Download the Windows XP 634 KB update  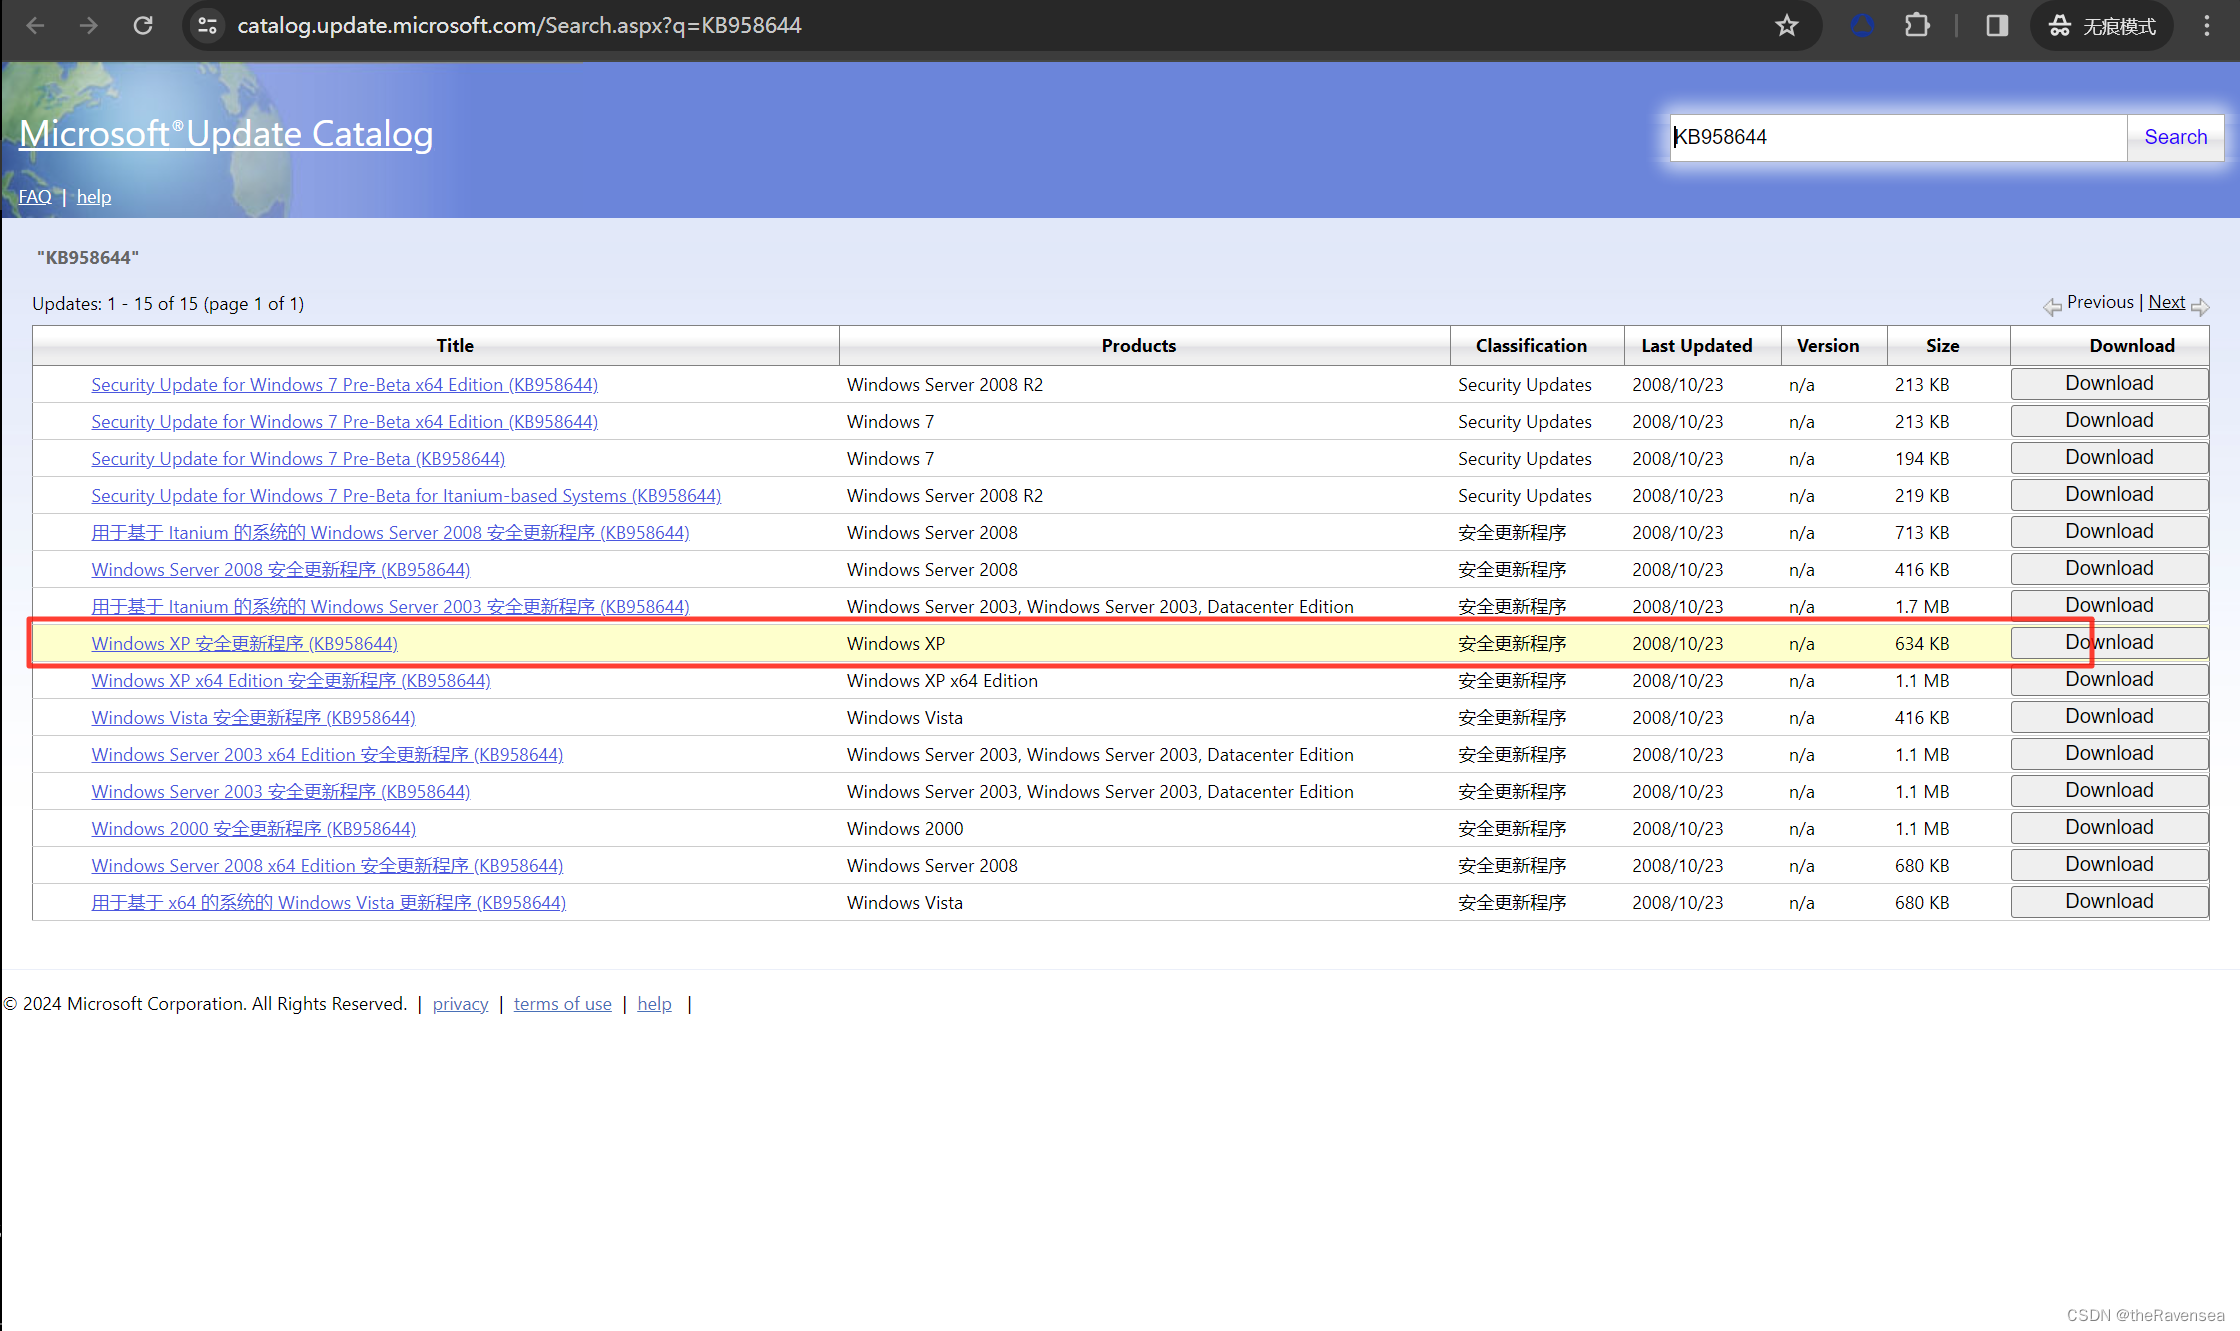click(2109, 643)
